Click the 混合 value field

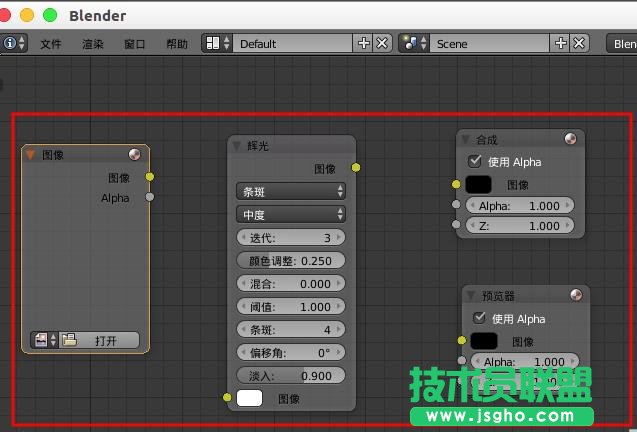coord(291,283)
